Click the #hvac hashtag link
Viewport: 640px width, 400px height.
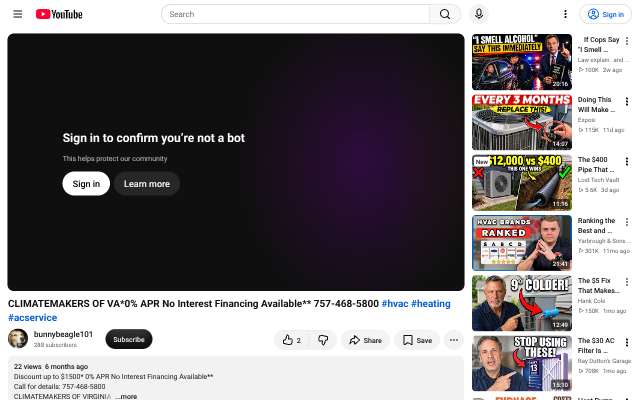[395, 304]
